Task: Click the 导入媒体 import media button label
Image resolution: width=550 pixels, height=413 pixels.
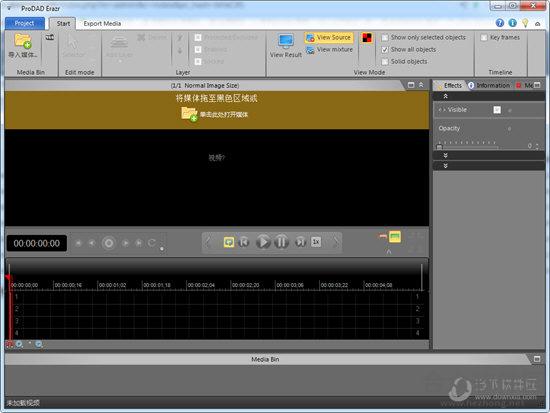Action: pos(23,55)
